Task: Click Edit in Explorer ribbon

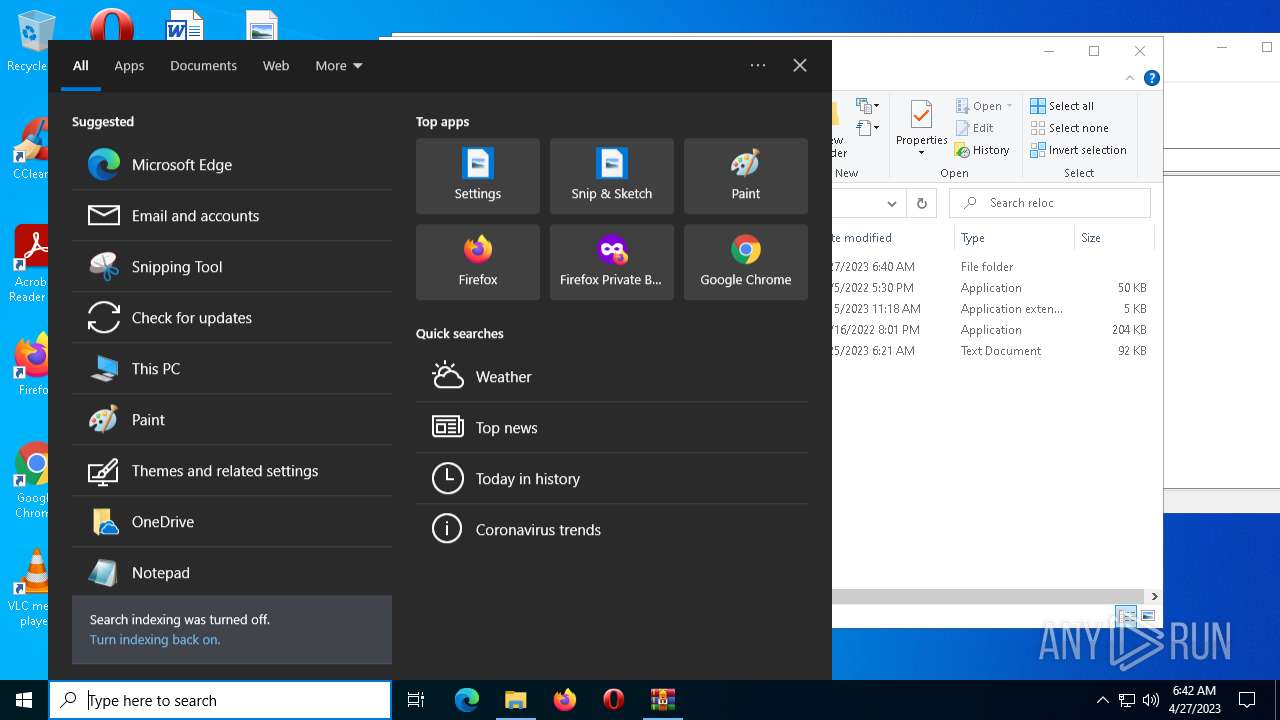Action: tap(975, 128)
